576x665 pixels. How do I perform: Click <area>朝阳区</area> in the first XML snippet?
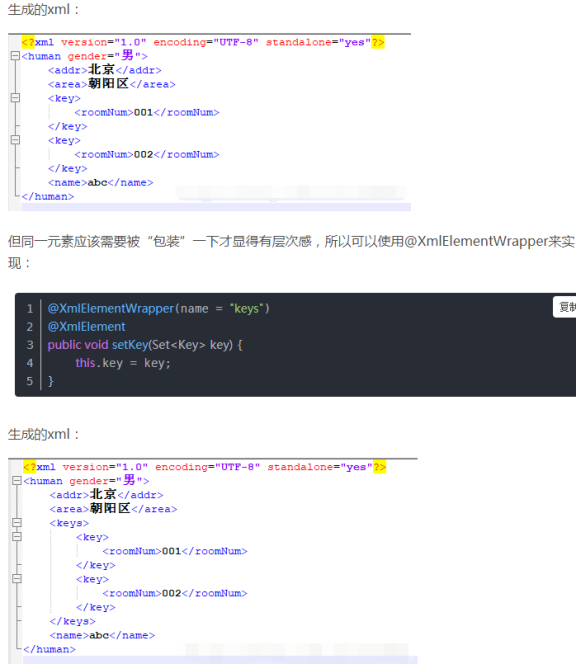click(x=112, y=84)
